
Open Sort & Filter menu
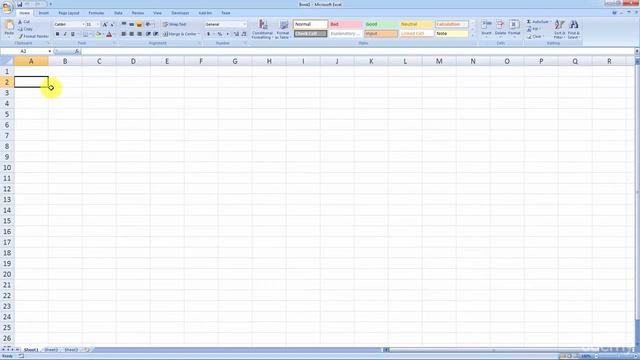point(559,29)
